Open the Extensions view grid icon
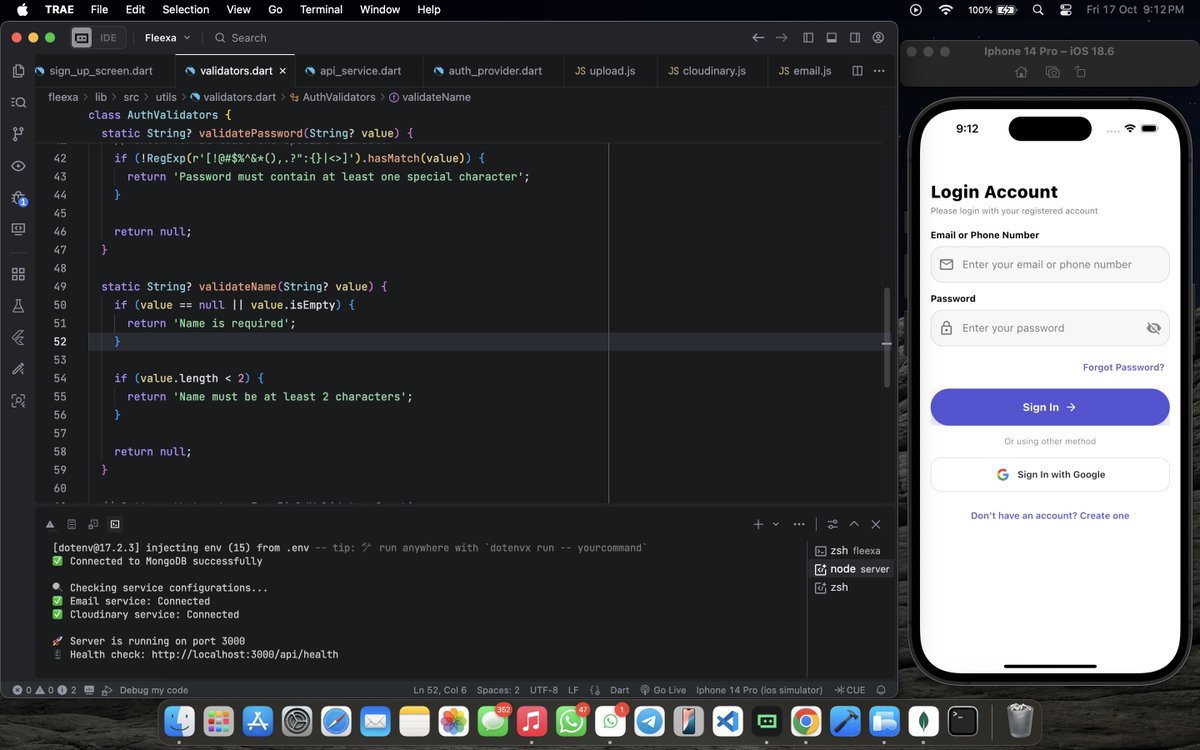The image size is (1200, 750). click(17, 273)
